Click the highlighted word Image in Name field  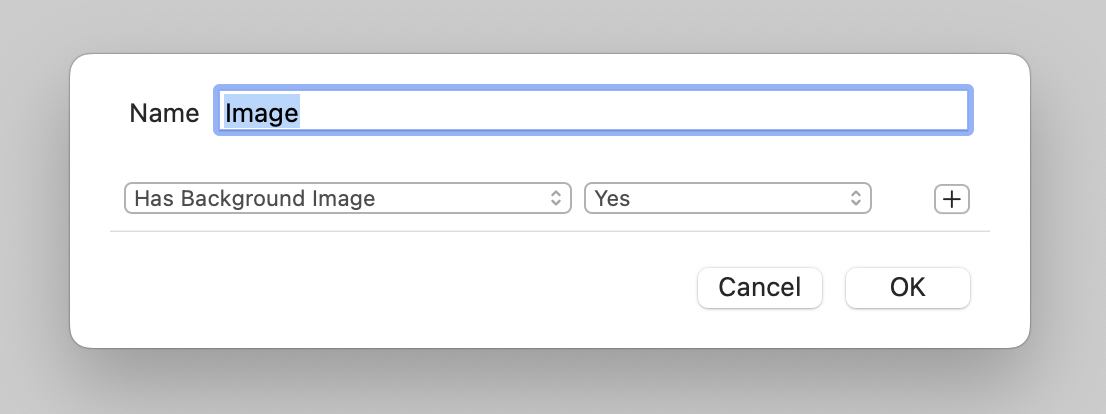click(x=262, y=113)
